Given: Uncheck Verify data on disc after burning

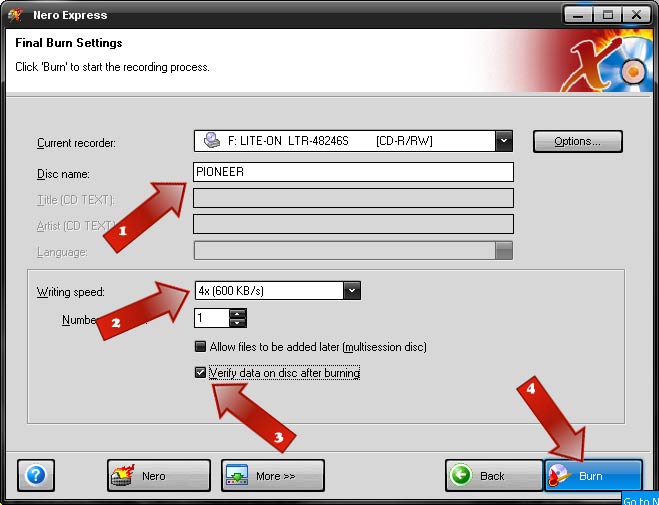Looking at the screenshot, I should tap(200, 372).
